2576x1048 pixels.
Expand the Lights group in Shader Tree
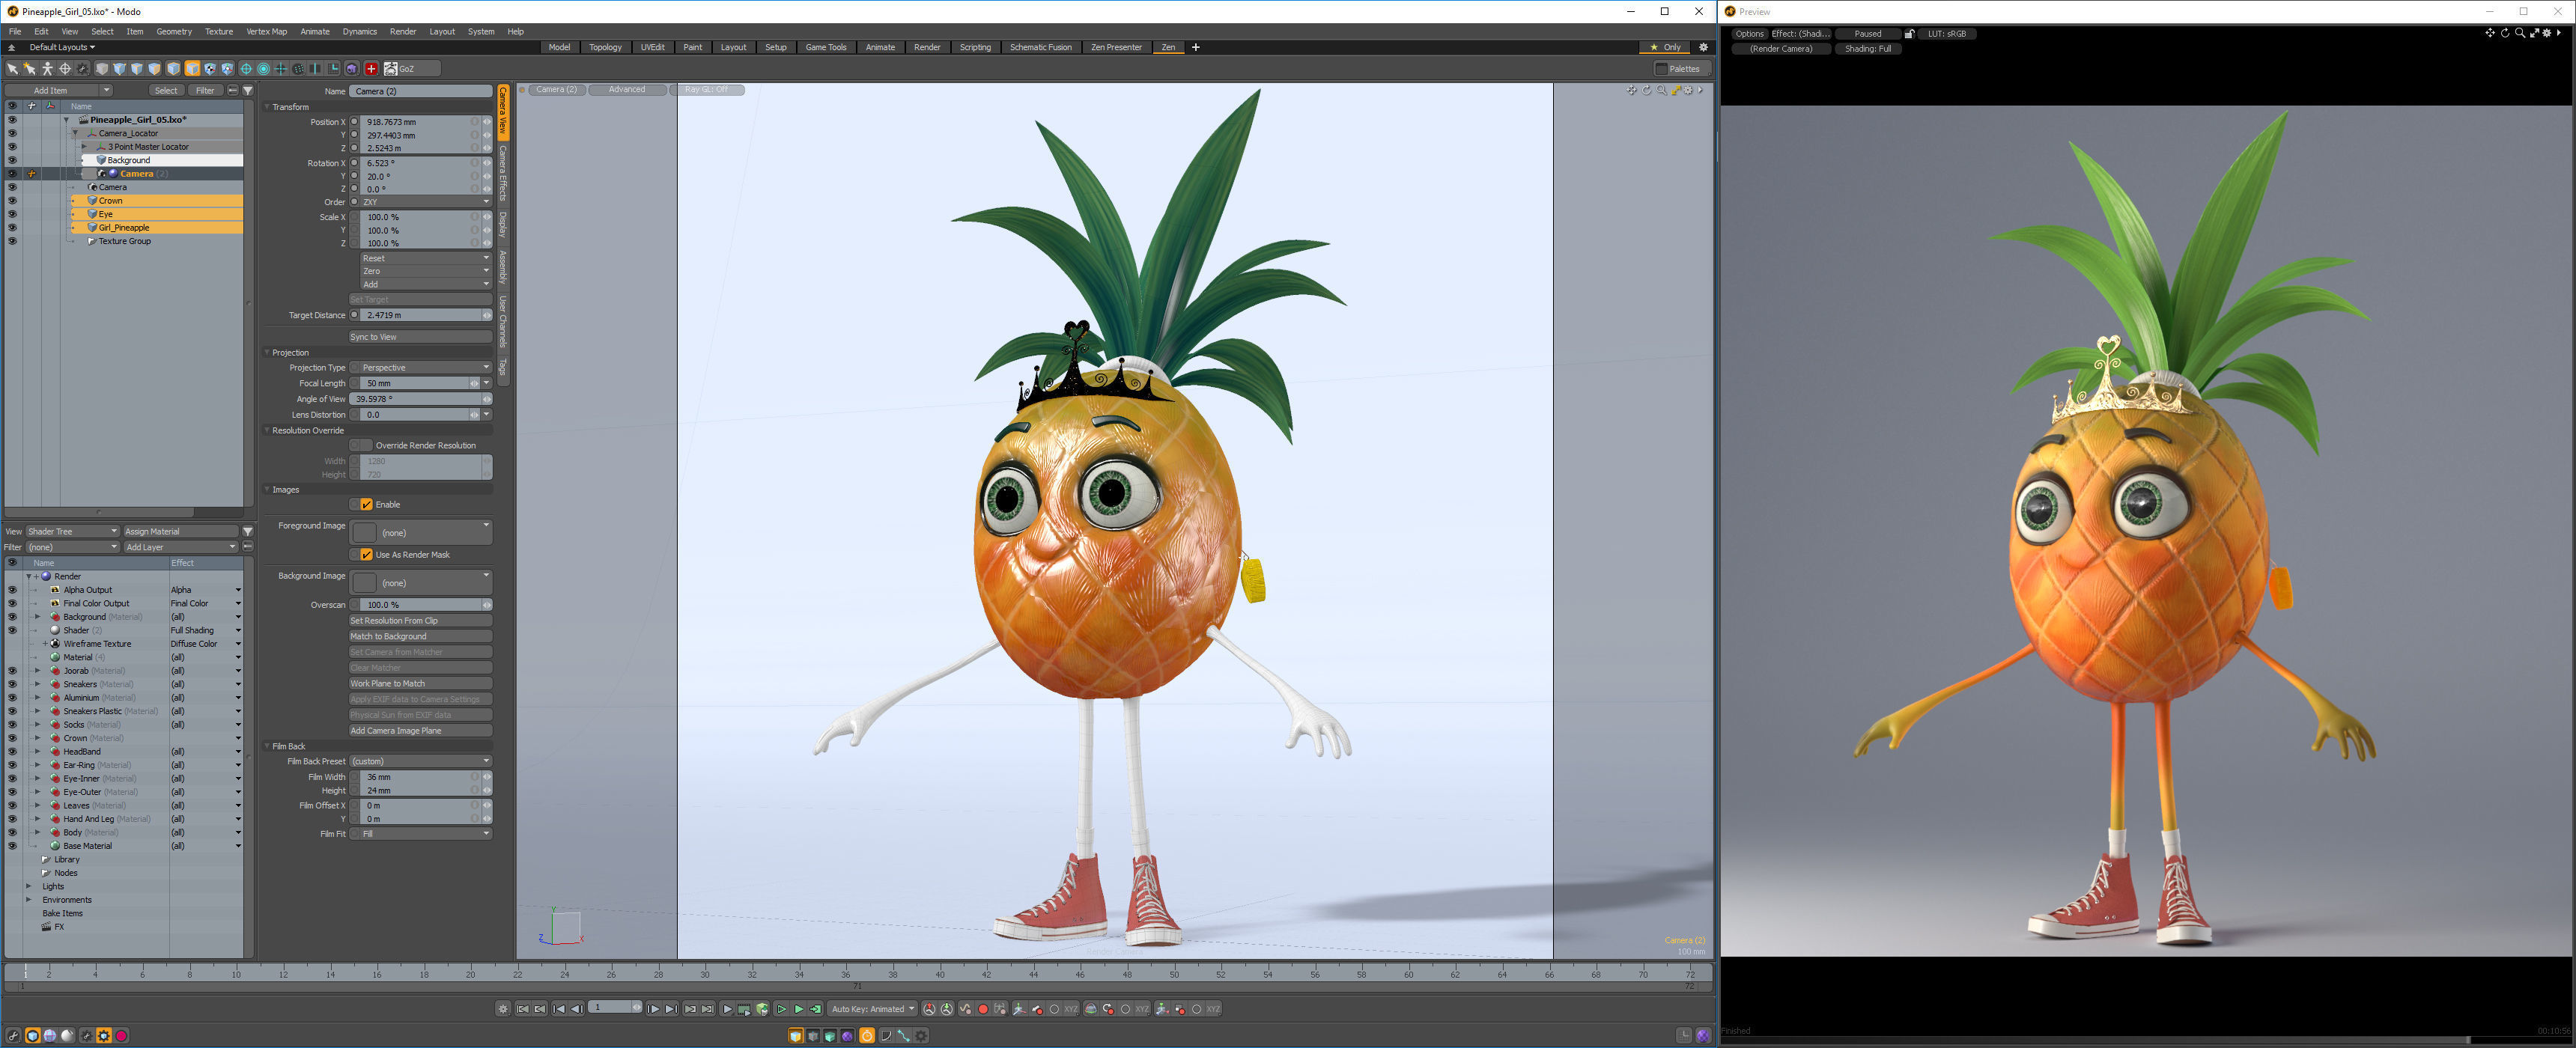(29, 887)
